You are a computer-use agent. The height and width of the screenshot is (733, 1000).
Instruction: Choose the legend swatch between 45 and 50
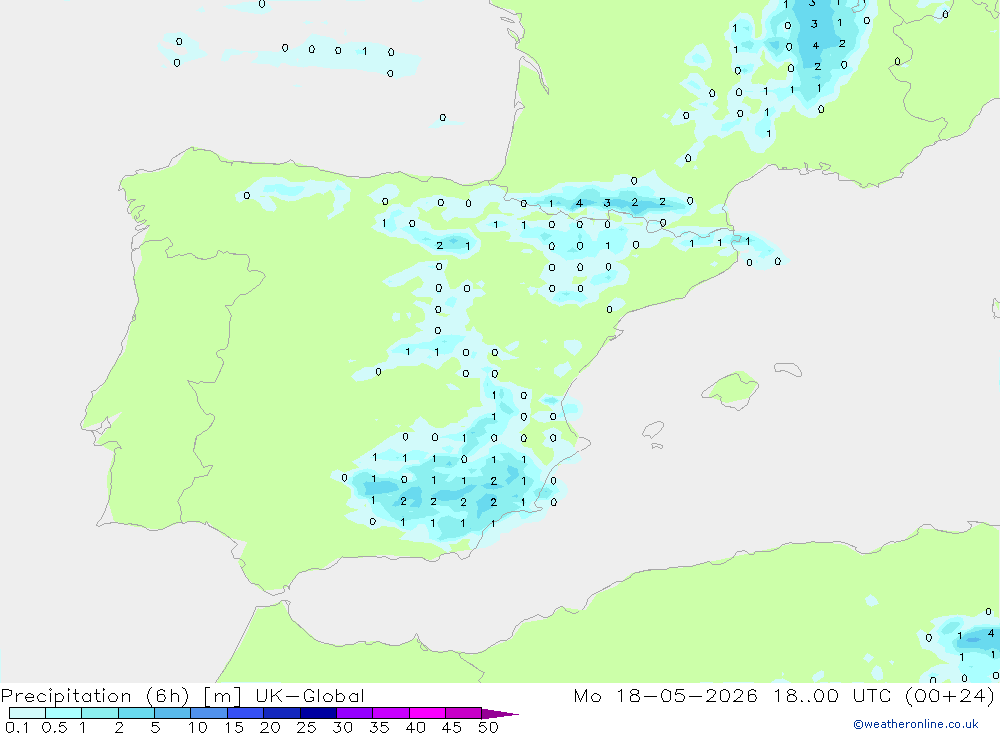[464, 713]
